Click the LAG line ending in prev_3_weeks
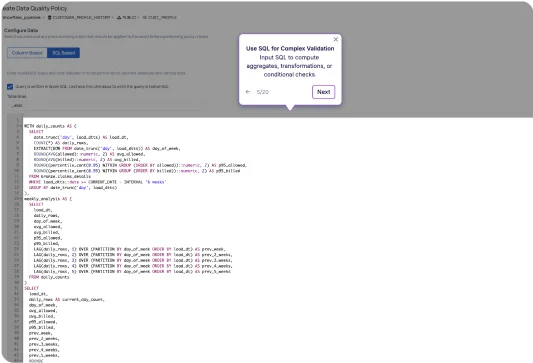Viewport: 533px width, 363px height. click(x=133, y=260)
